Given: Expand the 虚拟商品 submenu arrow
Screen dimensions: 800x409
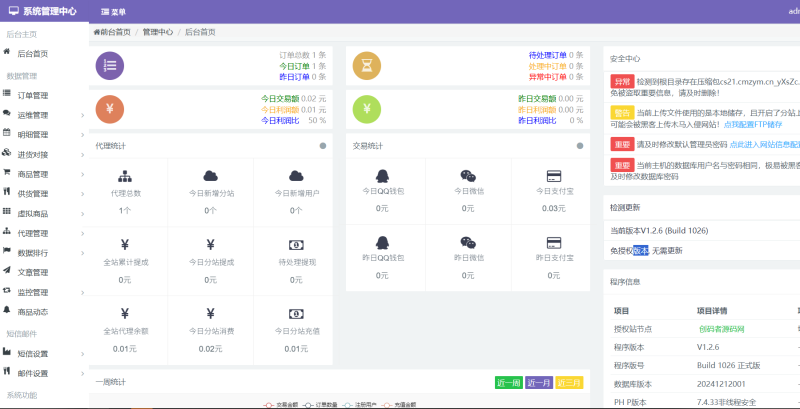Looking at the screenshot, I should point(83,214).
